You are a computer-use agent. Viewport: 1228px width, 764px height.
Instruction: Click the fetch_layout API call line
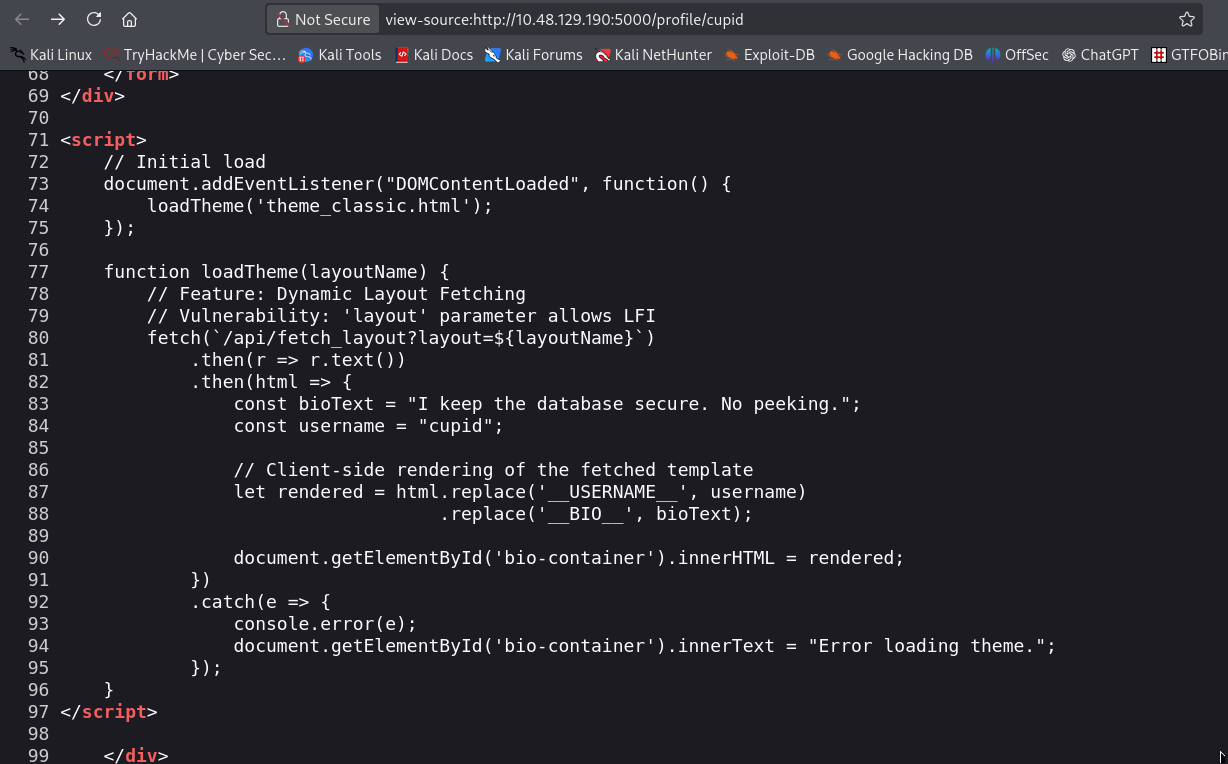[x=400, y=338]
